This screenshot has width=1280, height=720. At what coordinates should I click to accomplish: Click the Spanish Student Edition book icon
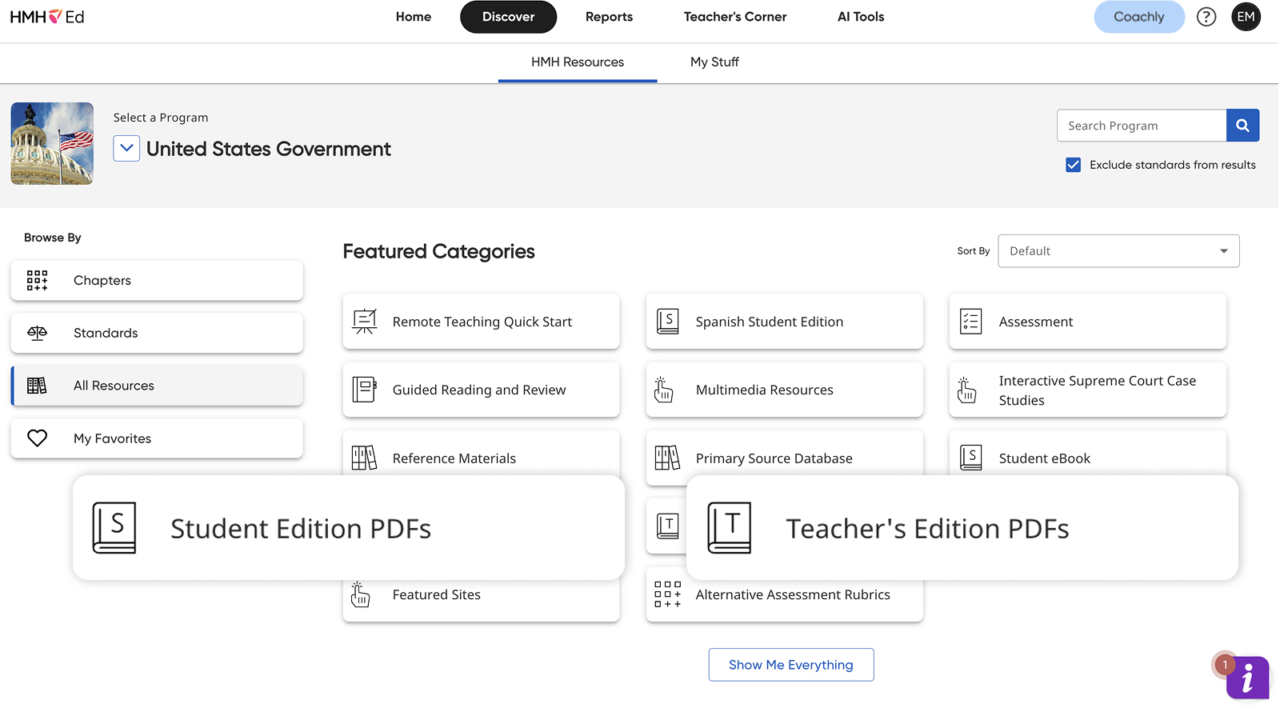pos(668,321)
